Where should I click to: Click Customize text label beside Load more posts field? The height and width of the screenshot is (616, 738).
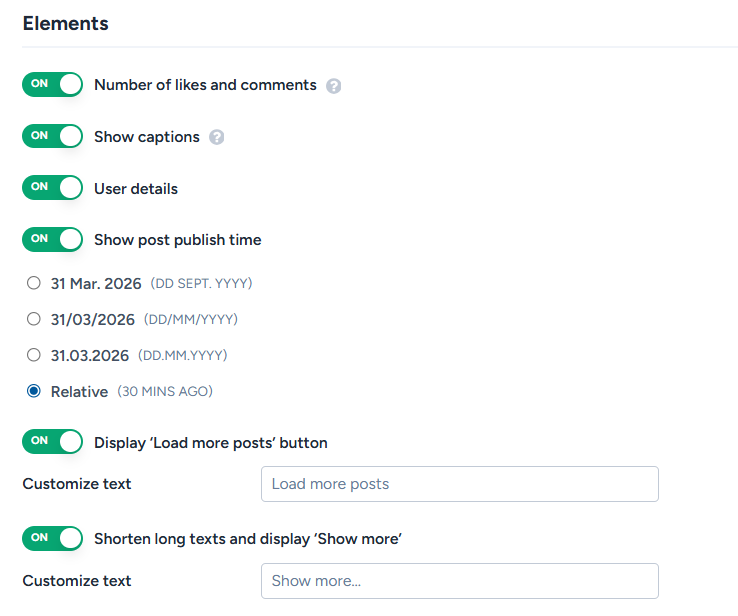[x=77, y=484]
